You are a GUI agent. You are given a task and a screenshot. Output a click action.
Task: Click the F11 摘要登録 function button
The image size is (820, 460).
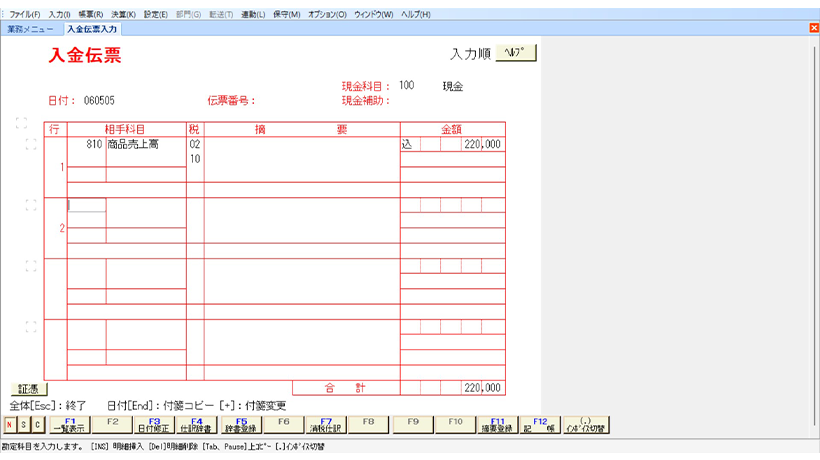498,425
